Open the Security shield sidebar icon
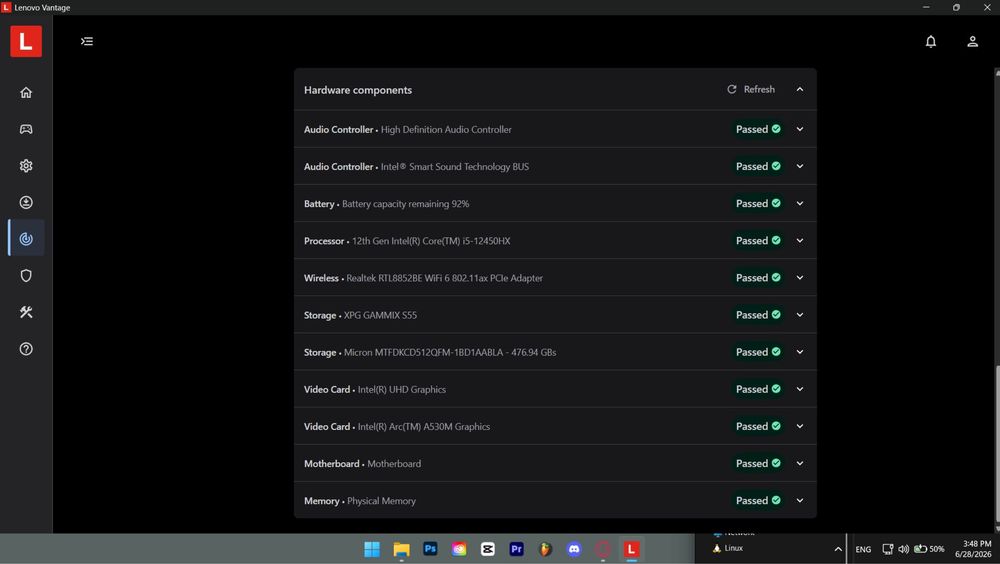Viewport: 1000px width, 564px height. 26,276
